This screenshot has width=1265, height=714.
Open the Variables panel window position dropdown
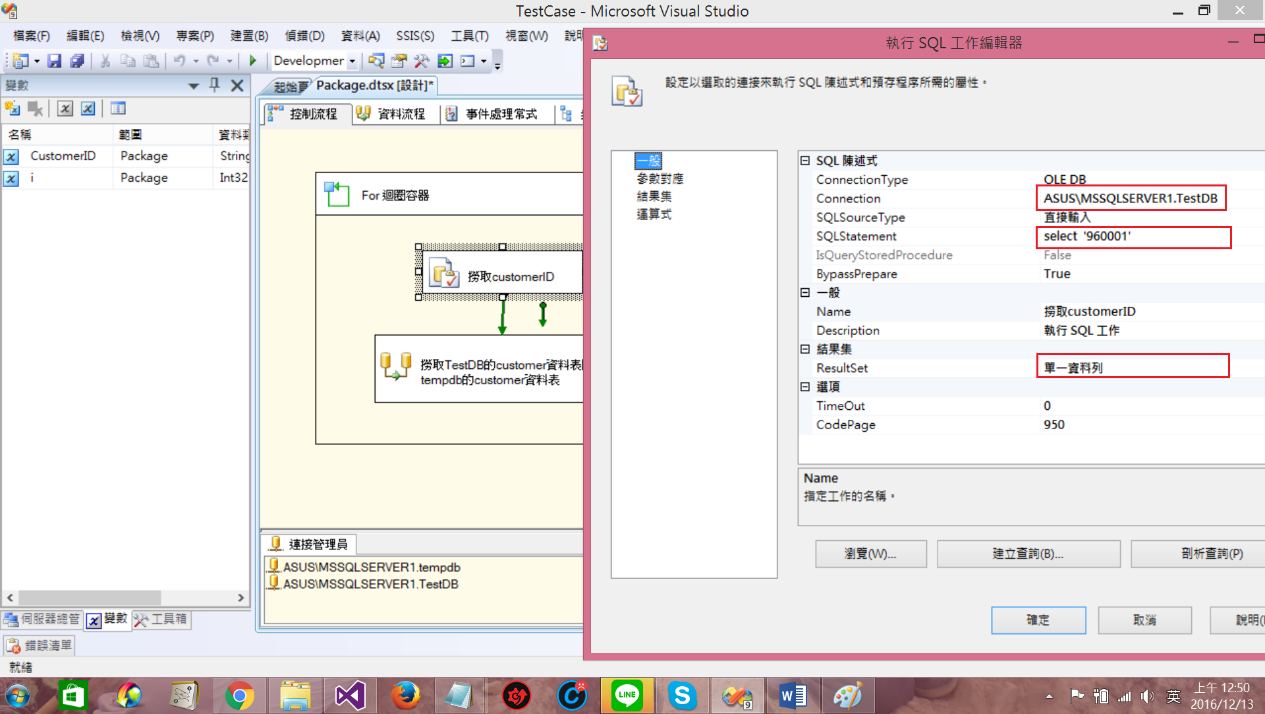(x=194, y=85)
